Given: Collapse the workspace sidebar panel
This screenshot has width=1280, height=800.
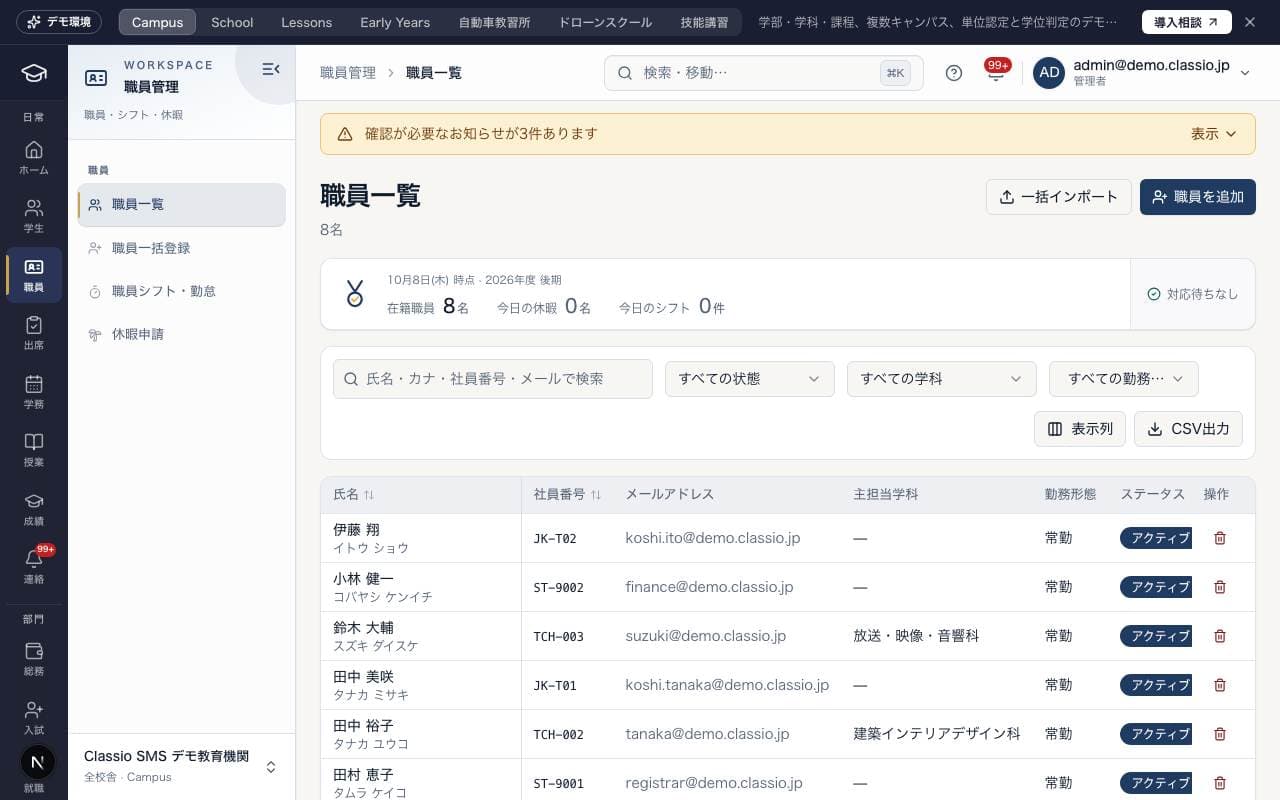Looking at the screenshot, I should point(270,69).
